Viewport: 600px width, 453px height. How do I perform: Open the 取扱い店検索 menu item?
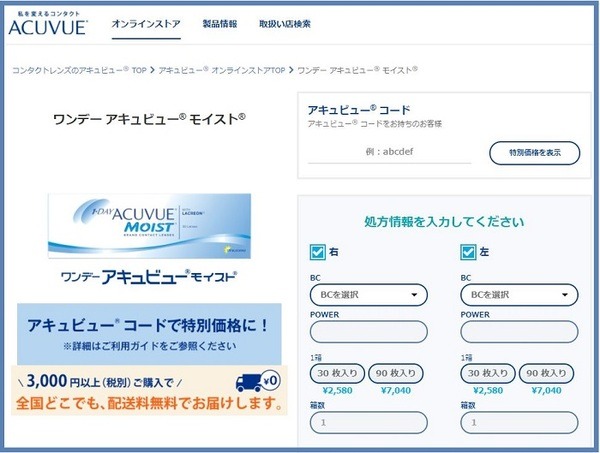(285, 24)
